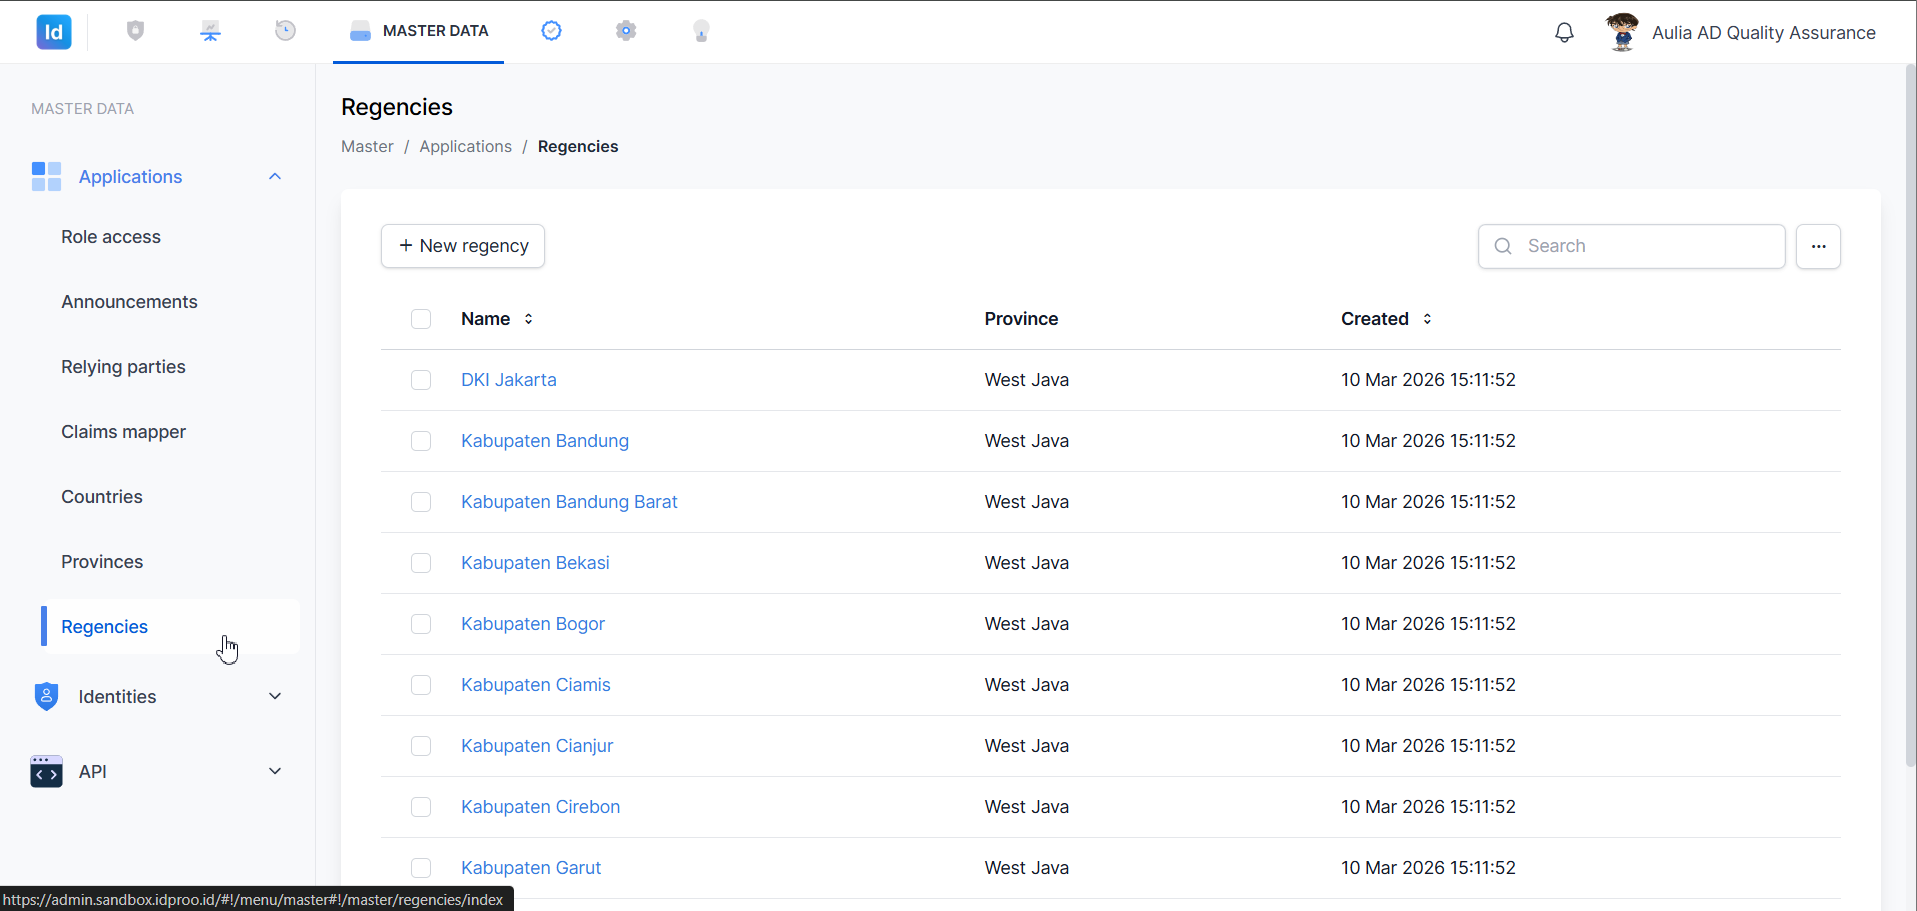Click the Identities shield icon in sidebar
Viewport: 1917px width, 911px height.
point(46,697)
